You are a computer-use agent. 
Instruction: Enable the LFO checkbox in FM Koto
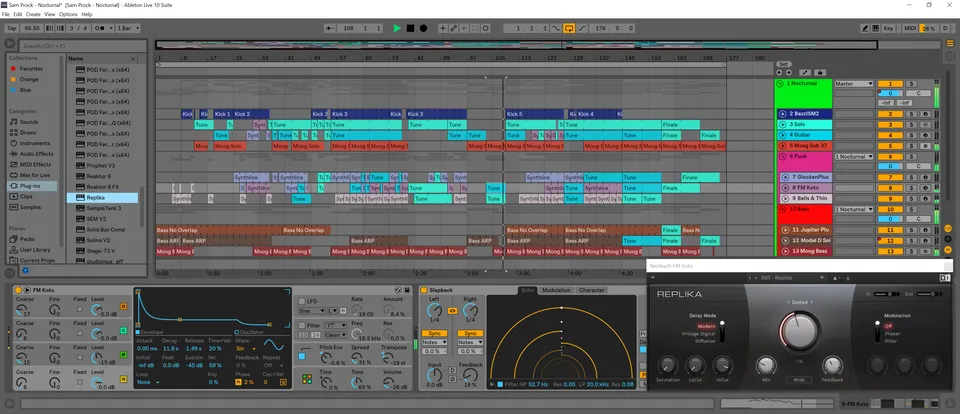point(302,301)
